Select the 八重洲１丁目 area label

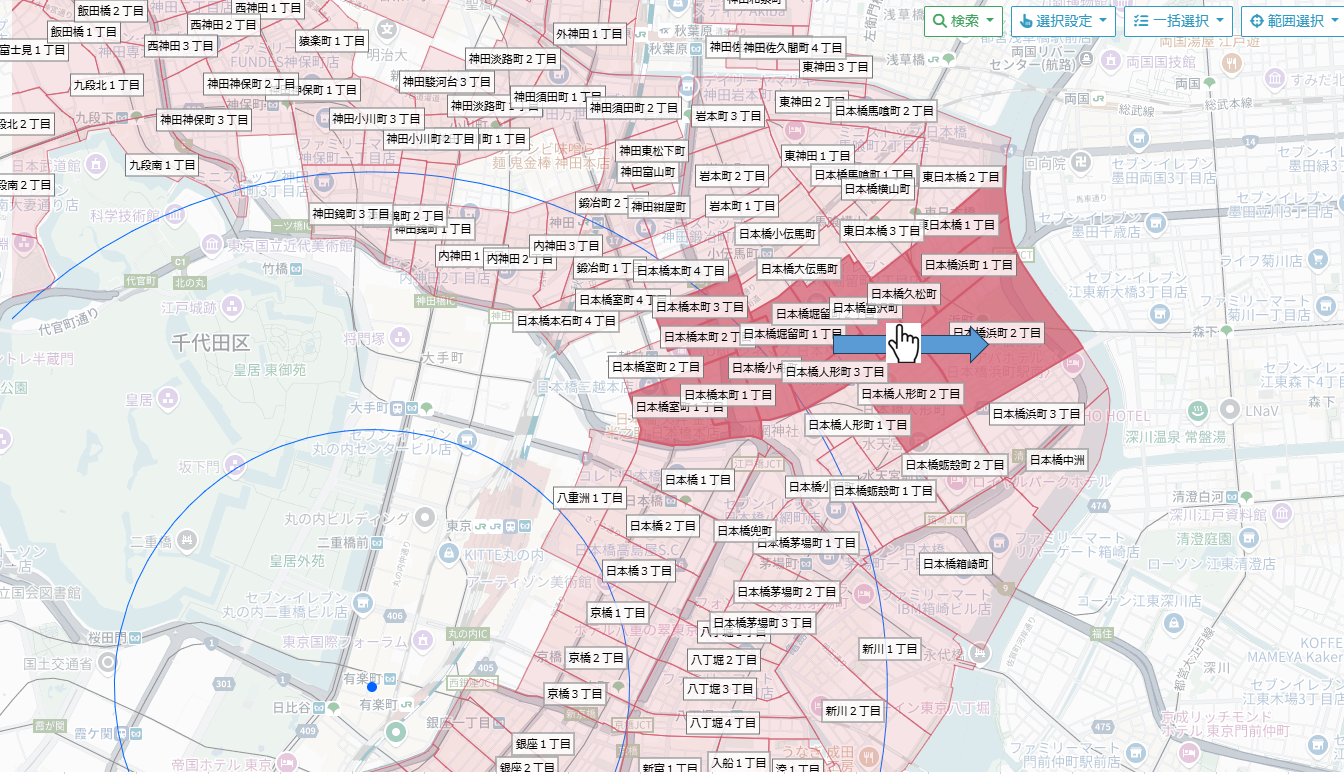click(590, 497)
